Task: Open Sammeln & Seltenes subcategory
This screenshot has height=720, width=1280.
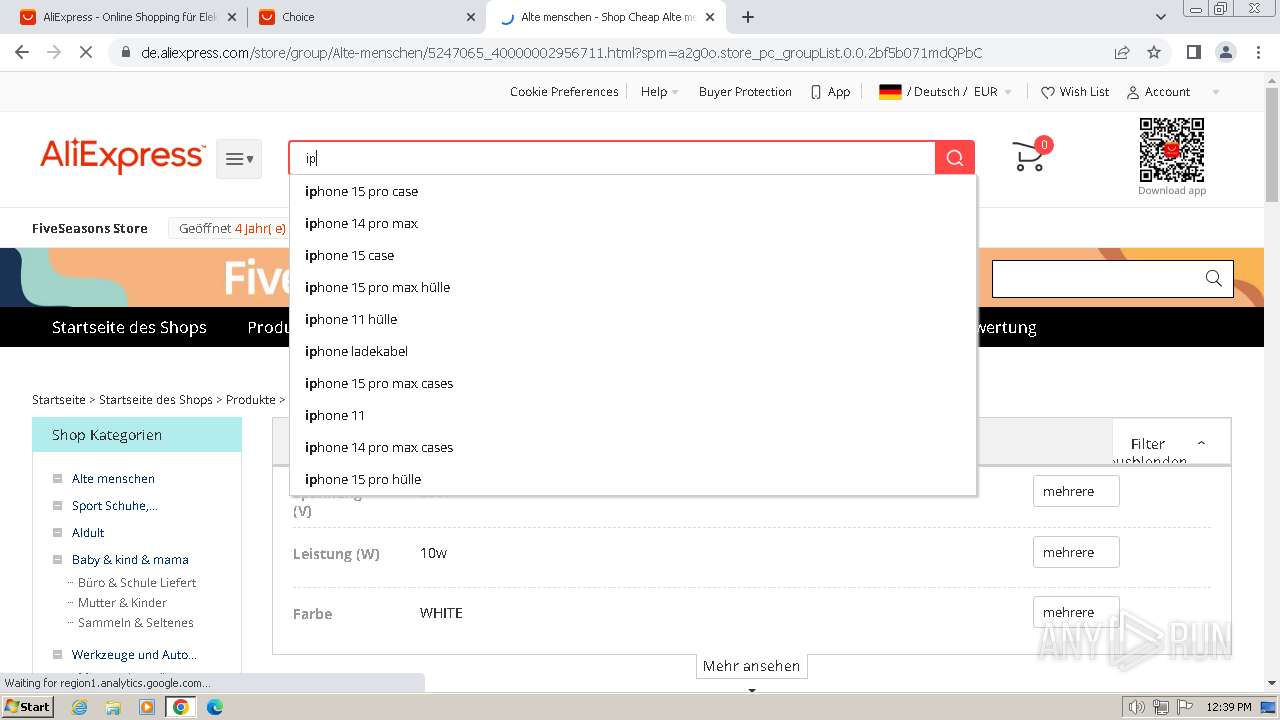Action: coord(136,622)
